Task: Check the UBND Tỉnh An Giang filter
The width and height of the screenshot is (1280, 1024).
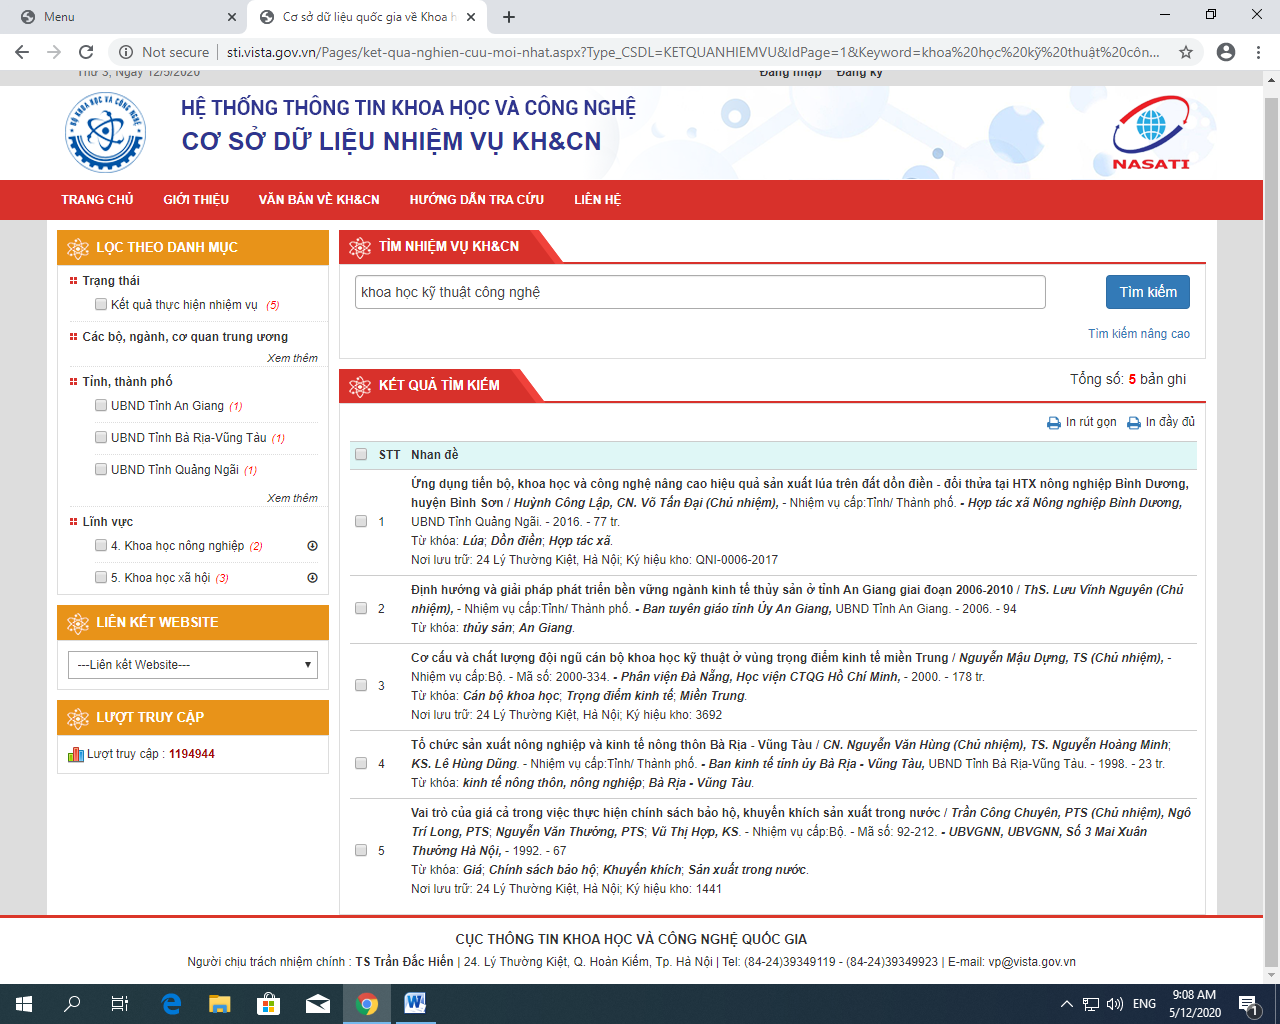Action: click(x=101, y=405)
